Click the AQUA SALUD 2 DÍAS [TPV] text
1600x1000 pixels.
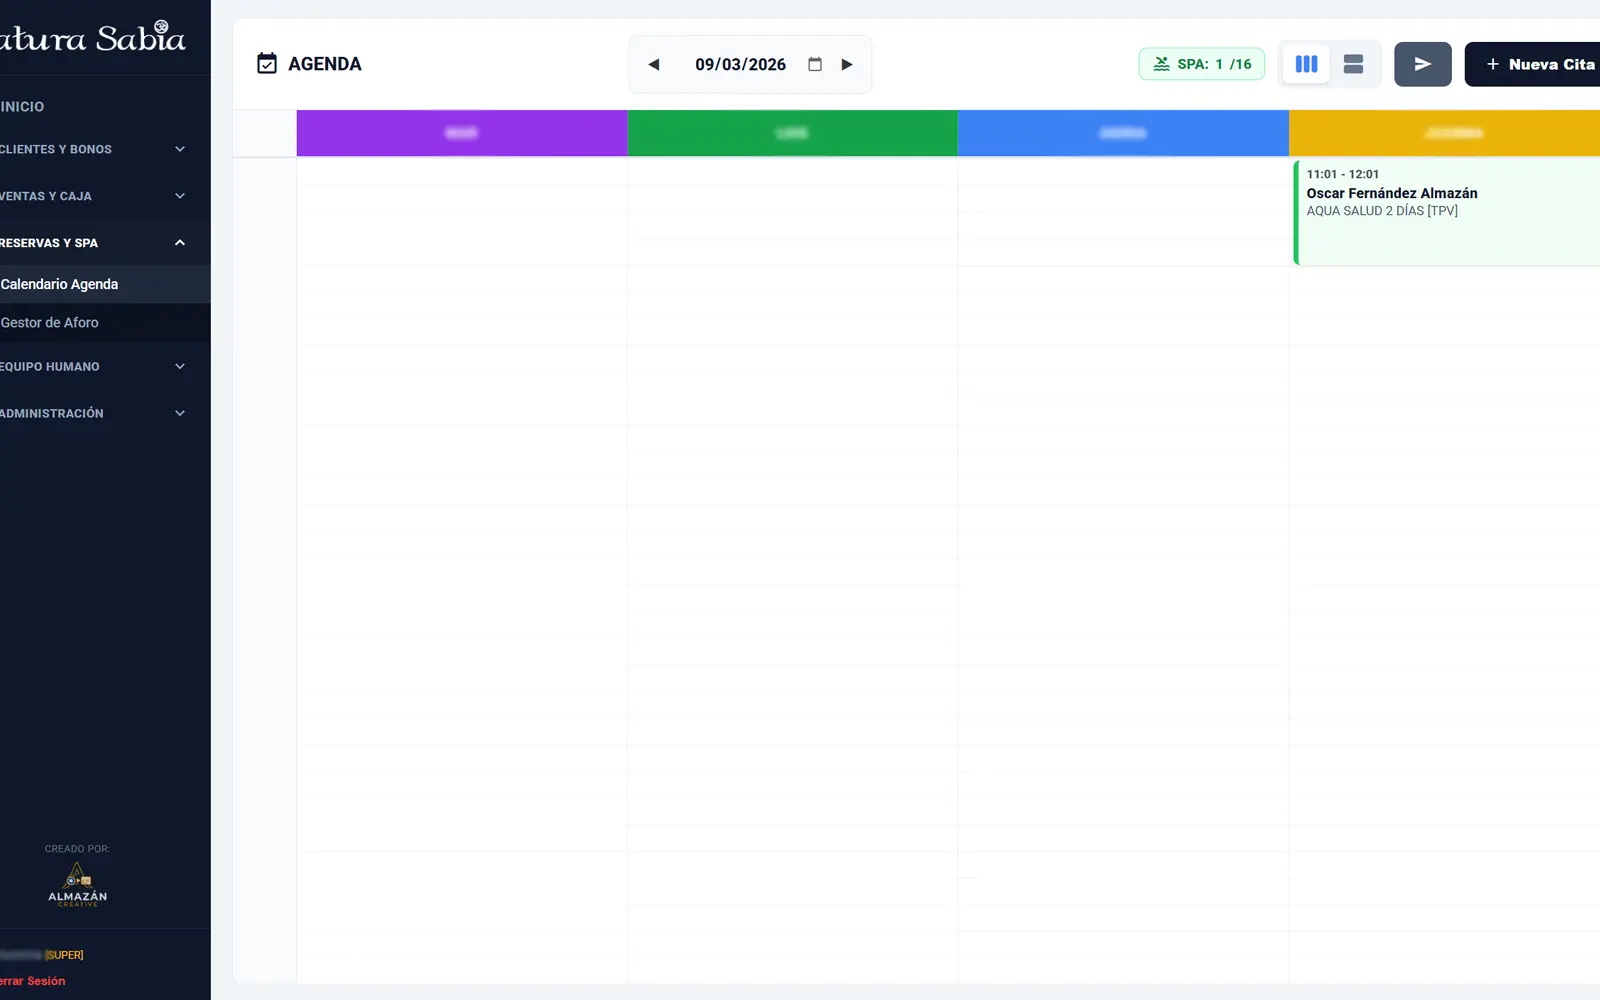coord(1382,211)
